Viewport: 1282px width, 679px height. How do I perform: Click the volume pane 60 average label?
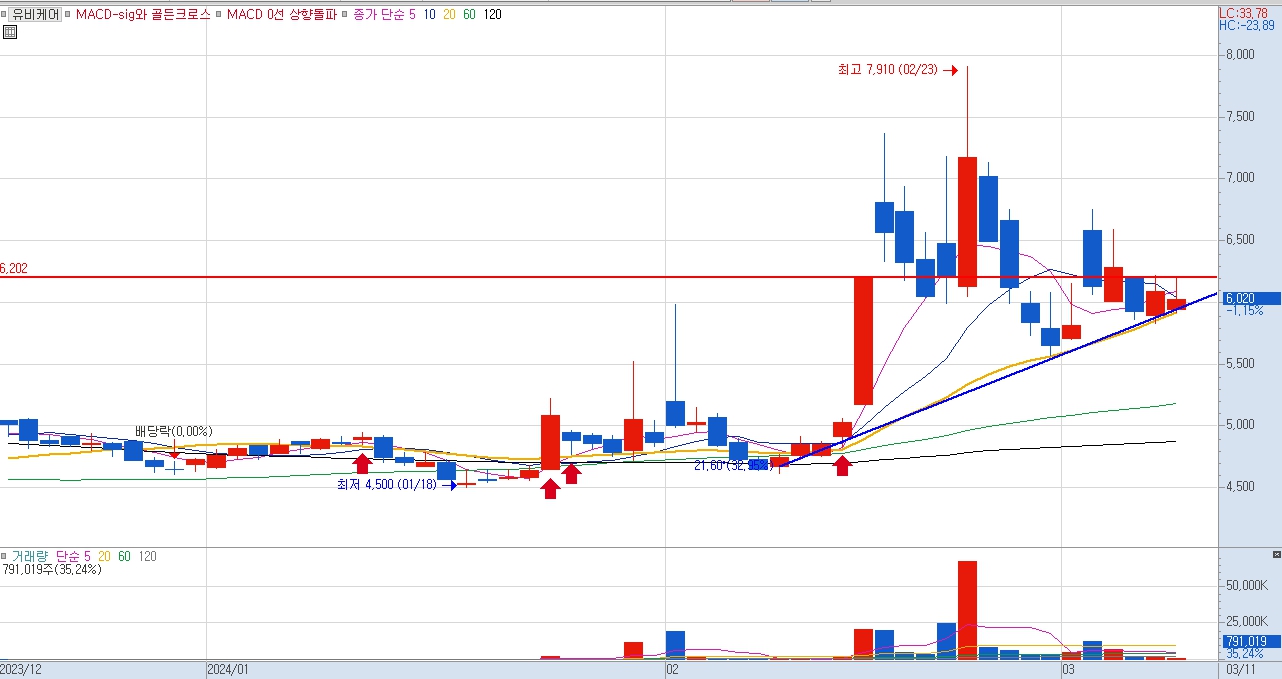click(x=125, y=556)
